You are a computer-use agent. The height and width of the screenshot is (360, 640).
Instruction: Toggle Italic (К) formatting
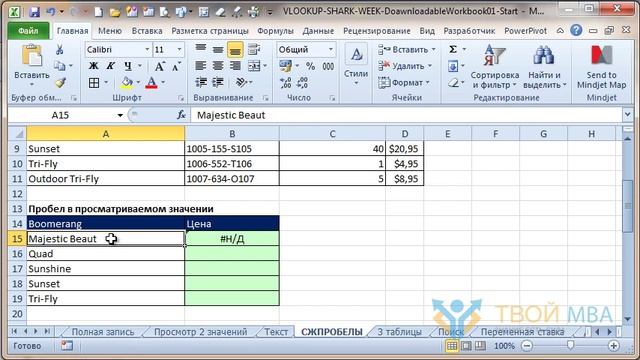click(x=110, y=66)
